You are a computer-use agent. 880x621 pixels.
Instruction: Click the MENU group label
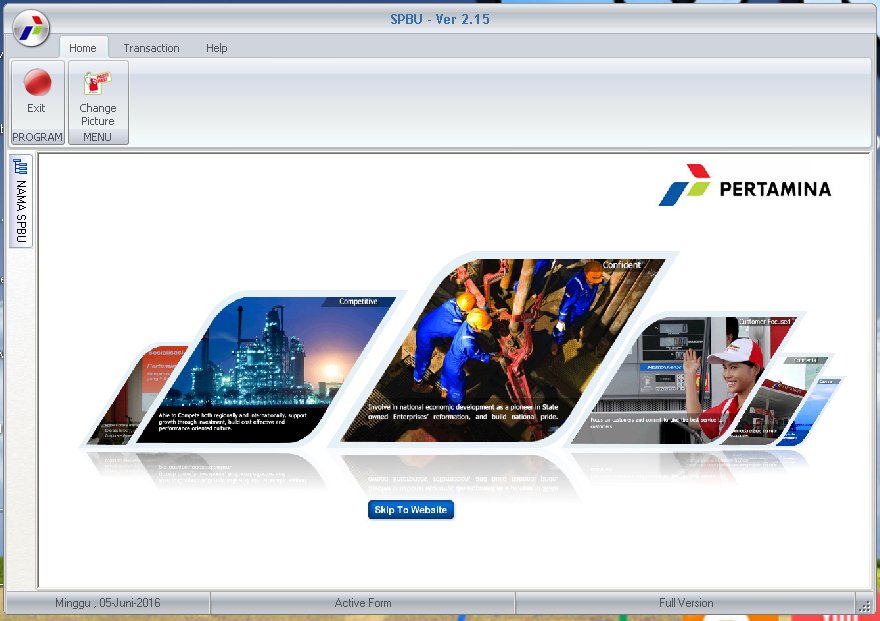tap(98, 137)
